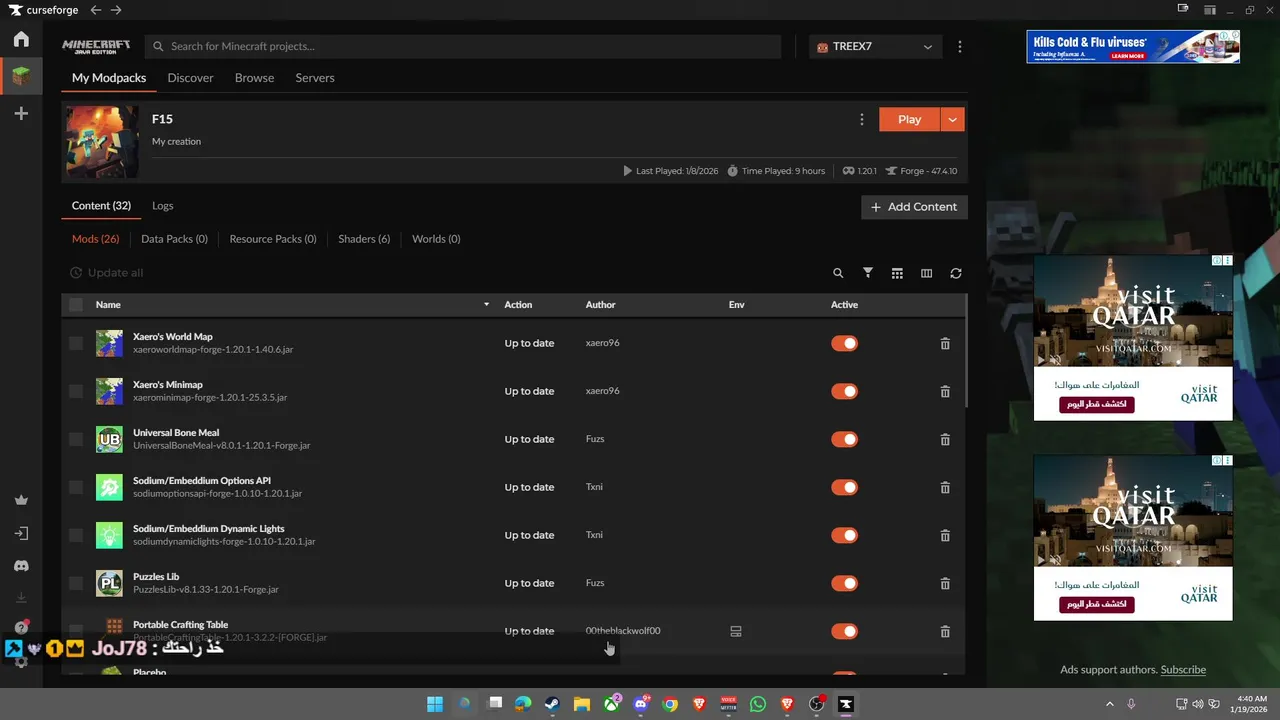Open the column layout icon in mods toolbar

point(926,273)
